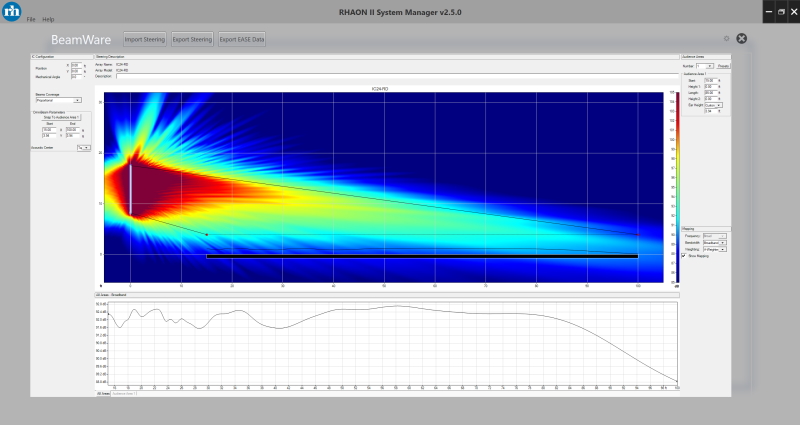Screen dimensions: 800x425
Task: Click the RH logo icon
Action: coord(11,9)
